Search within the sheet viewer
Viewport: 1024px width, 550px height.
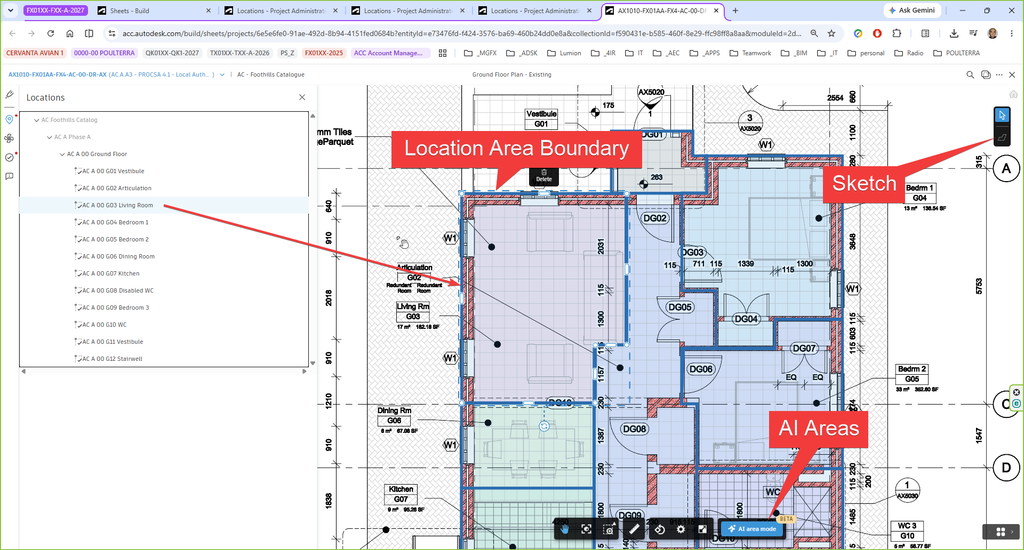click(x=970, y=74)
